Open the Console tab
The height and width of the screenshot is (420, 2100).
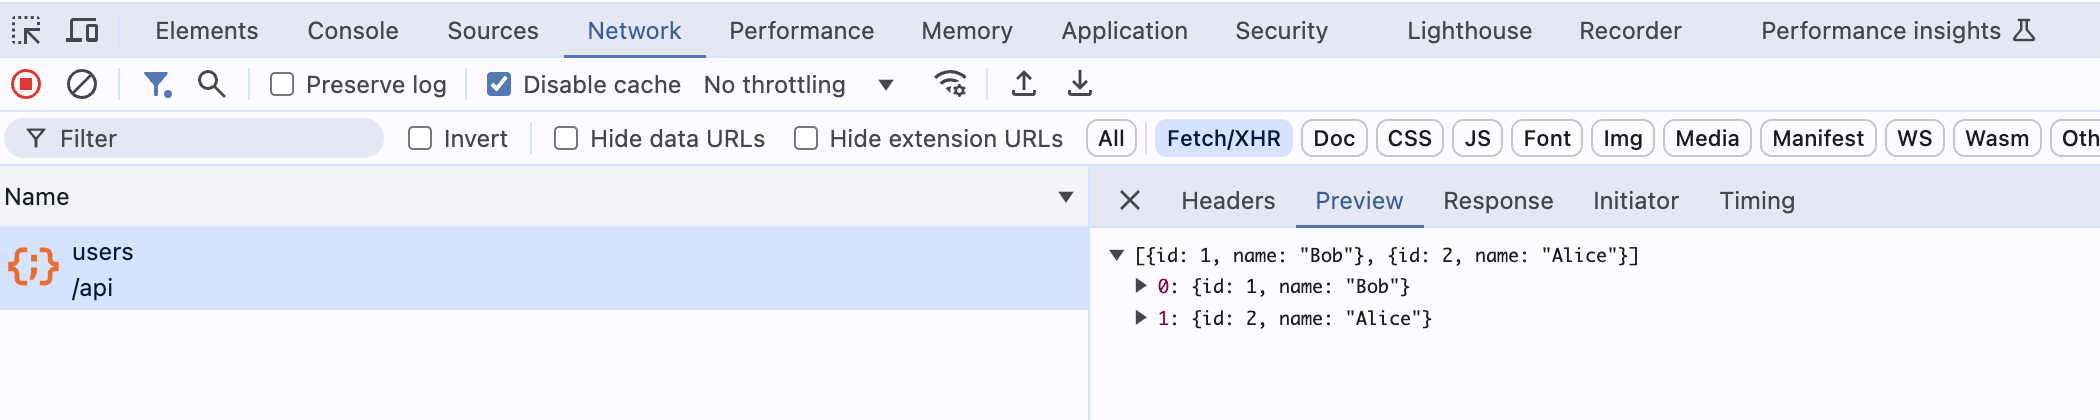[353, 31]
